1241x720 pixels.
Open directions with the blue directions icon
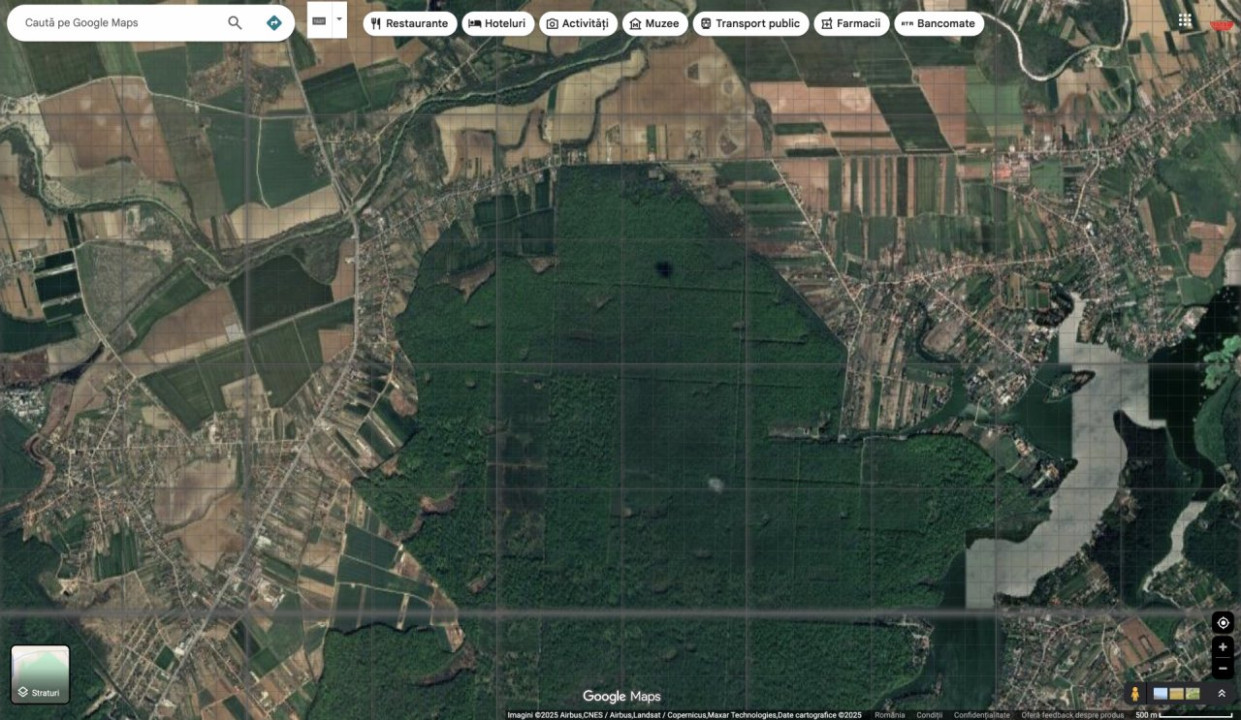[x=273, y=22]
